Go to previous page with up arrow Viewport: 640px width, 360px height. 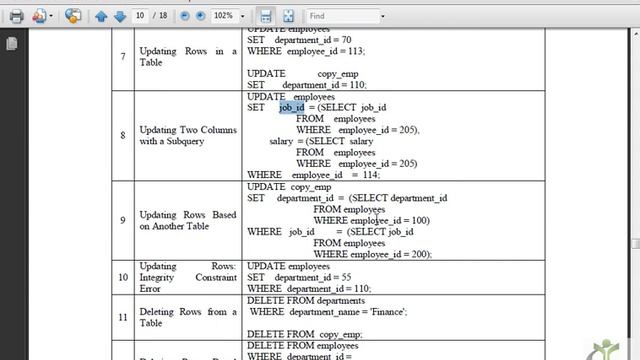(x=101, y=16)
